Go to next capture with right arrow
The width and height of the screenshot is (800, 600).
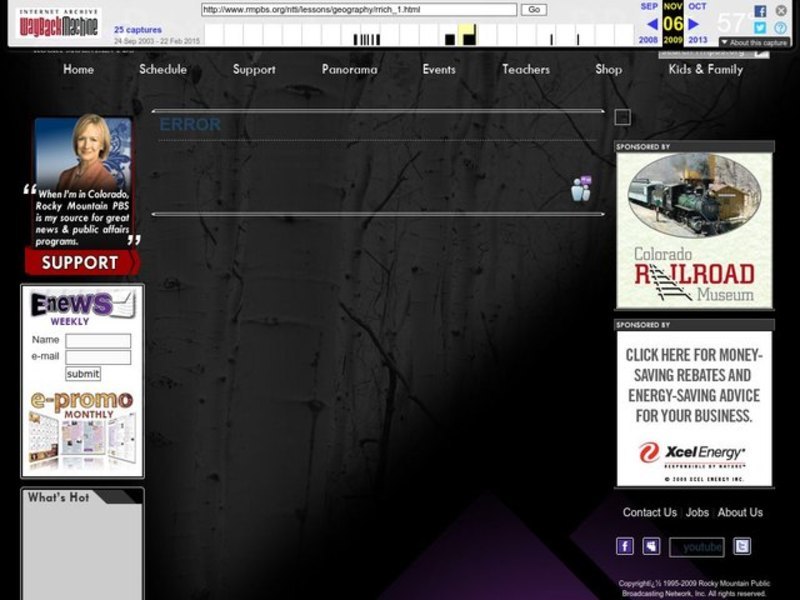click(x=694, y=23)
